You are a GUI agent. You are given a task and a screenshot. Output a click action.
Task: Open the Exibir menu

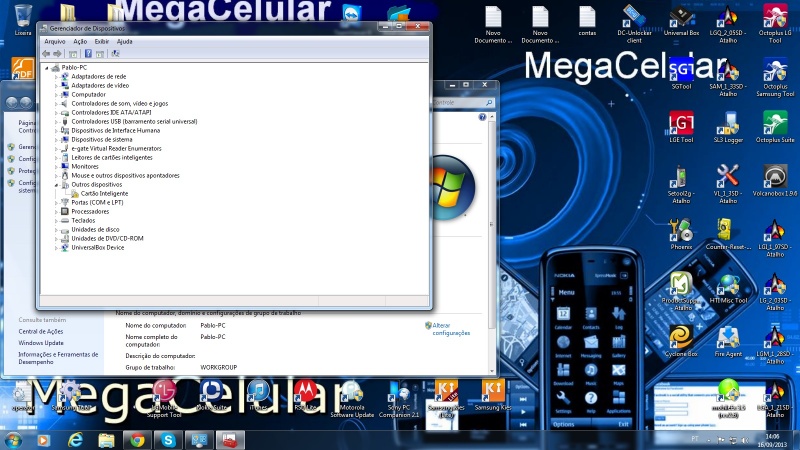coord(102,41)
